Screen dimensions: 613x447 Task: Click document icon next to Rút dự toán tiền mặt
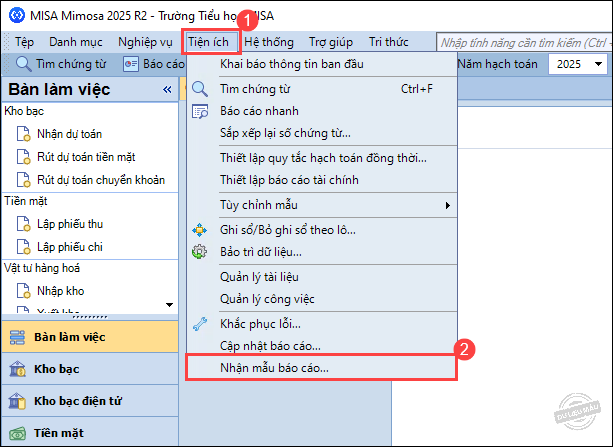(23, 157)
